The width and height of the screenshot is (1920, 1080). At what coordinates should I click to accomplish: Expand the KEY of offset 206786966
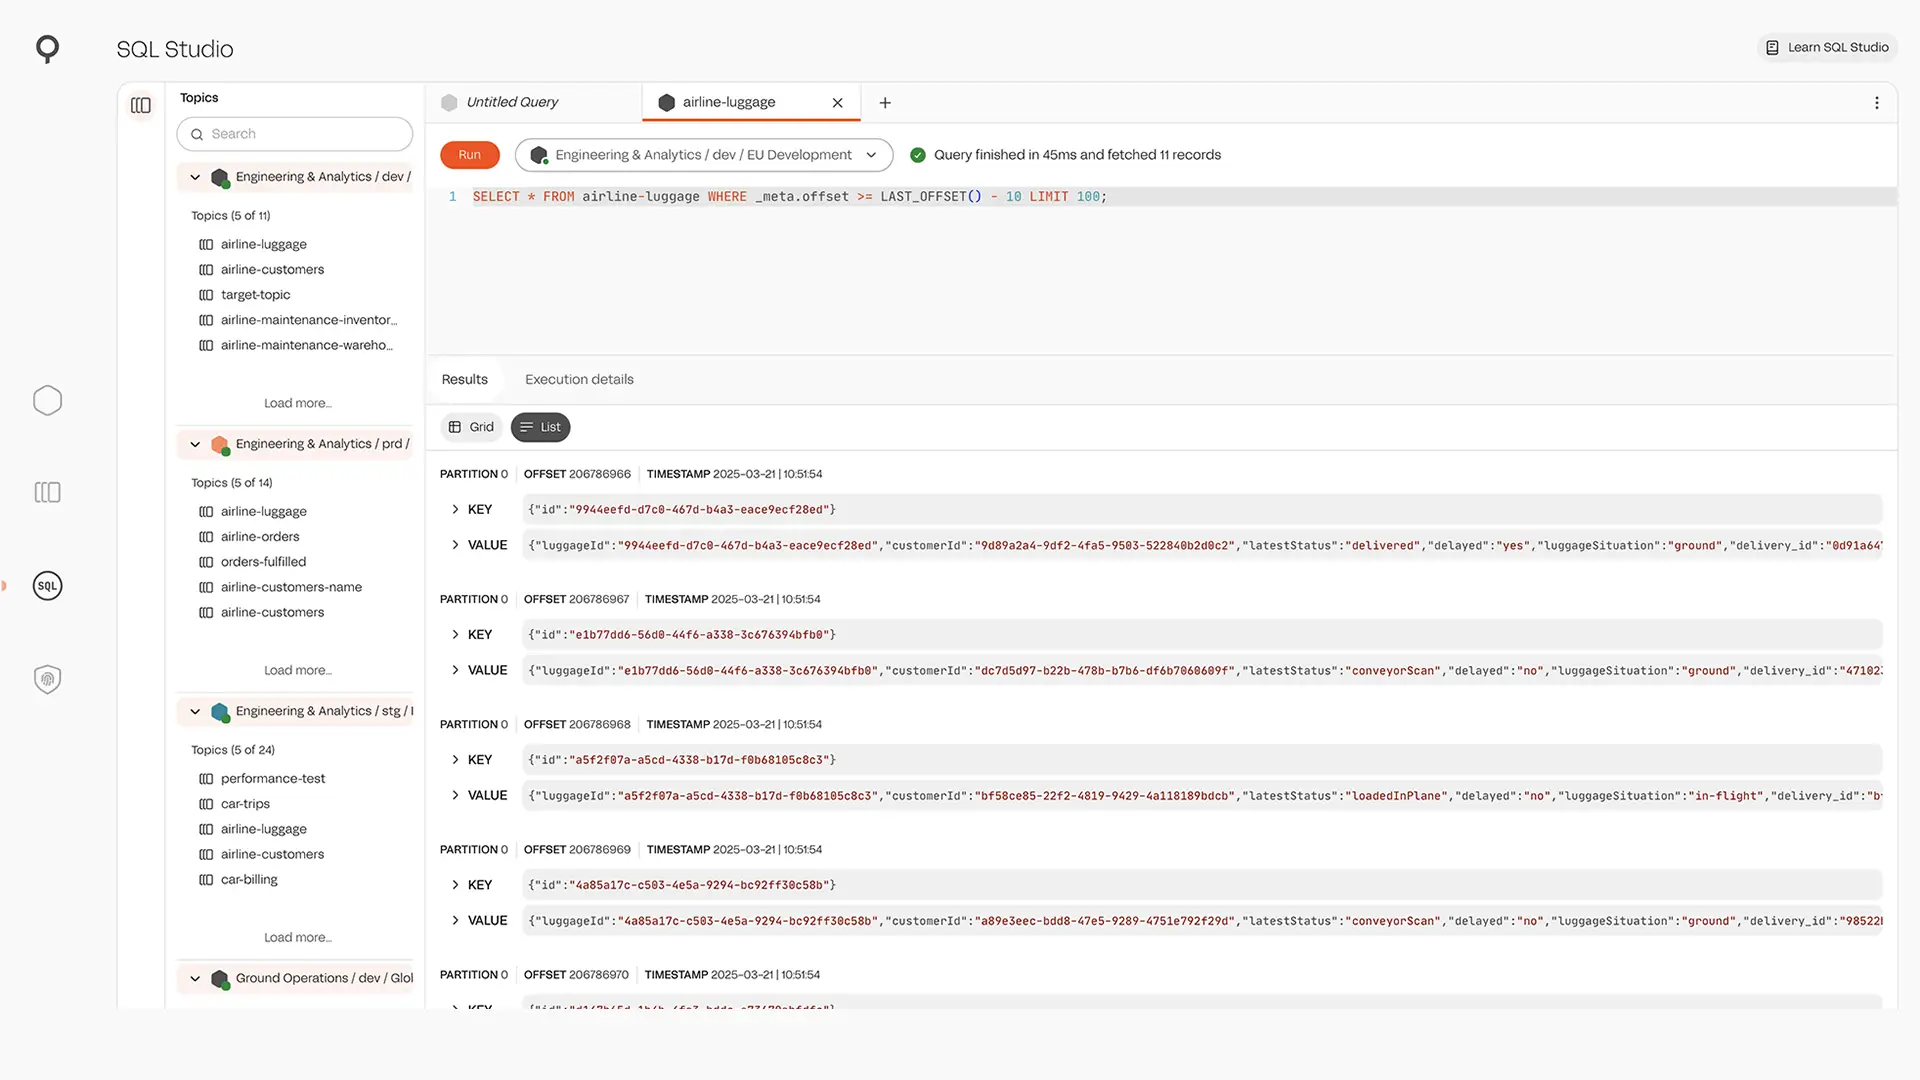[x=456, y=509]
